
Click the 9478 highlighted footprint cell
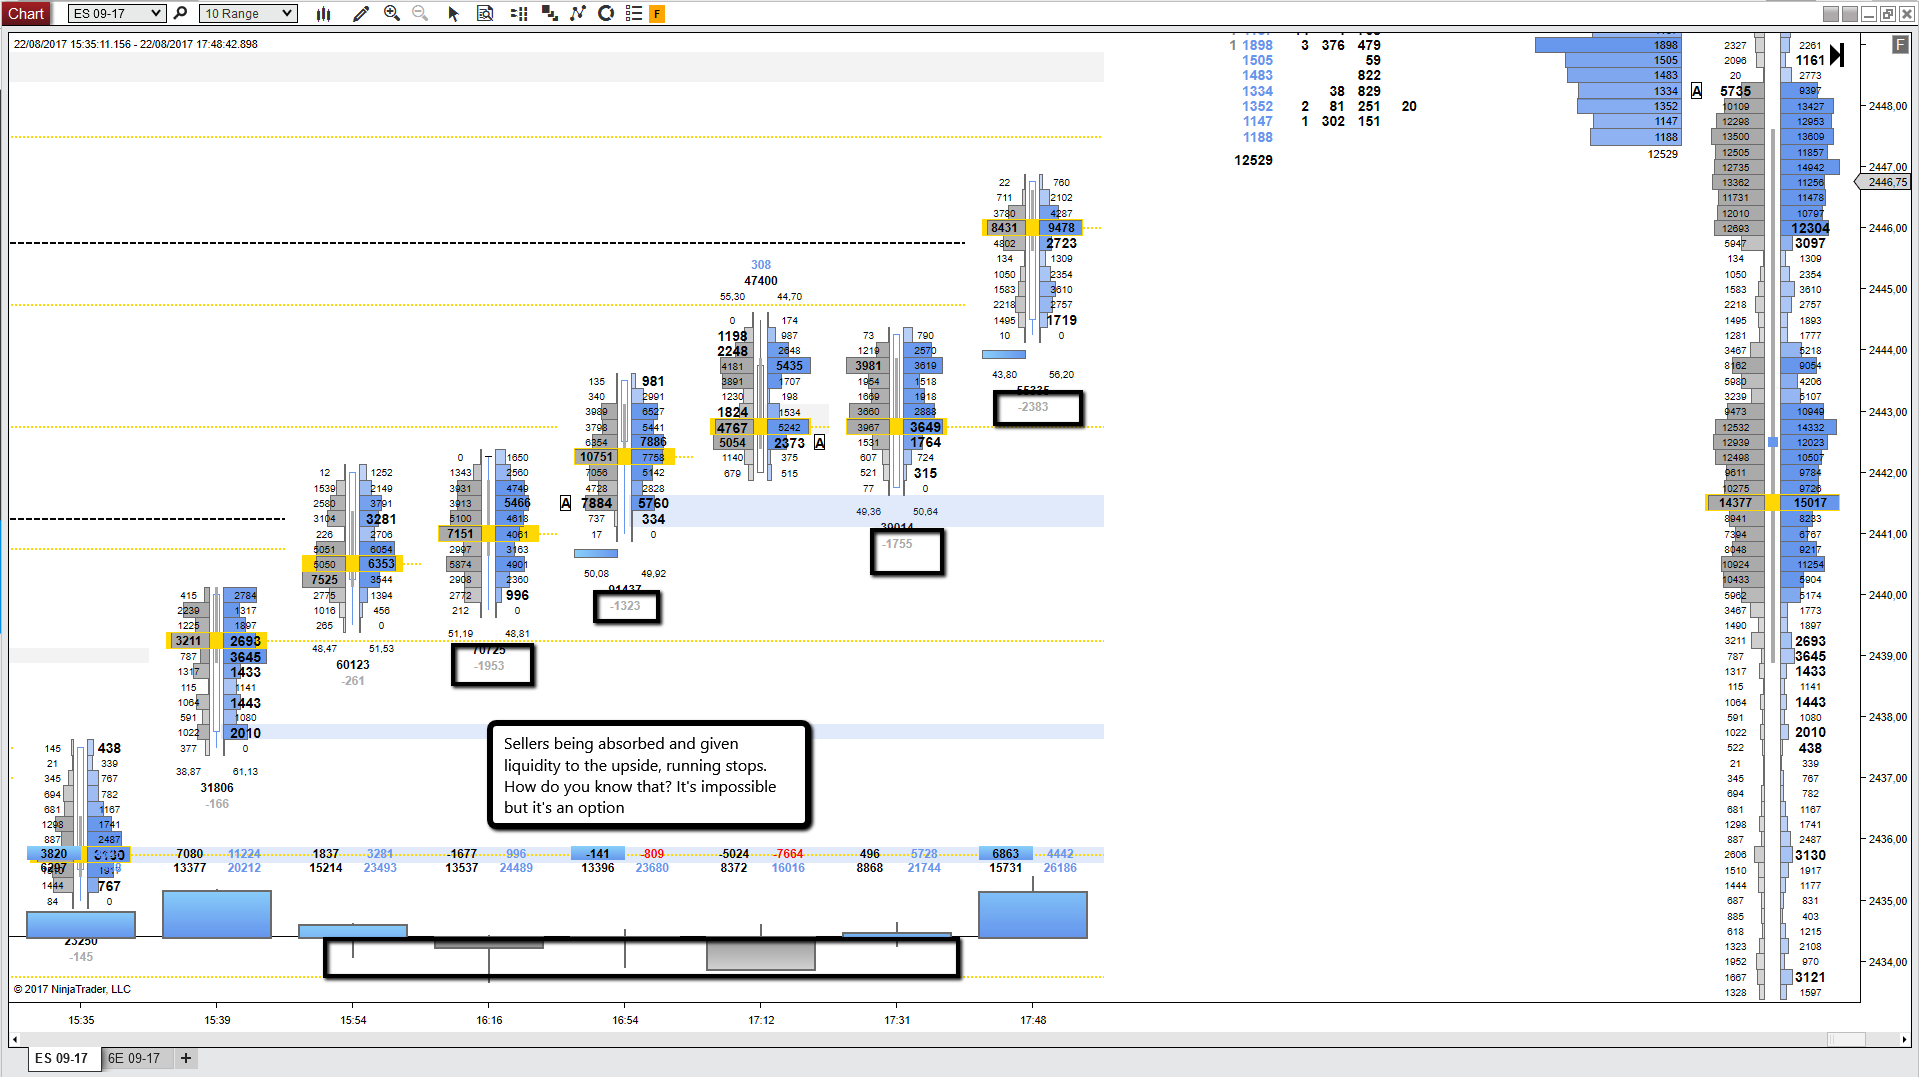pyautogui.click(x=1061, y=228)
